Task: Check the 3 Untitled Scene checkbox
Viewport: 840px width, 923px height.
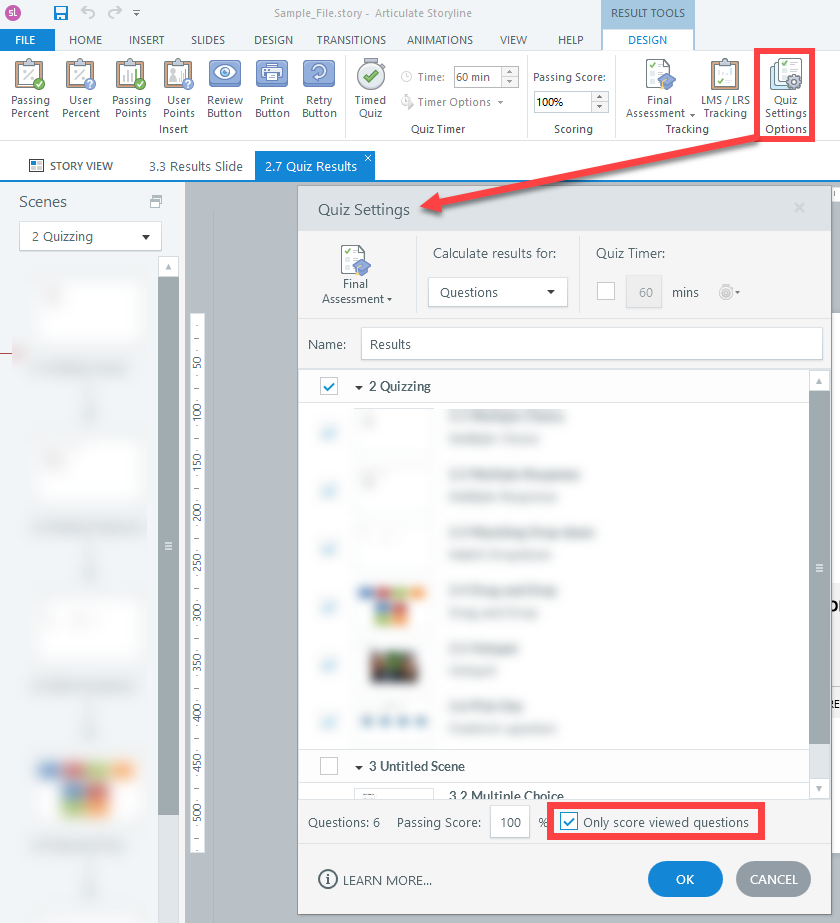Action: point(328,766)
